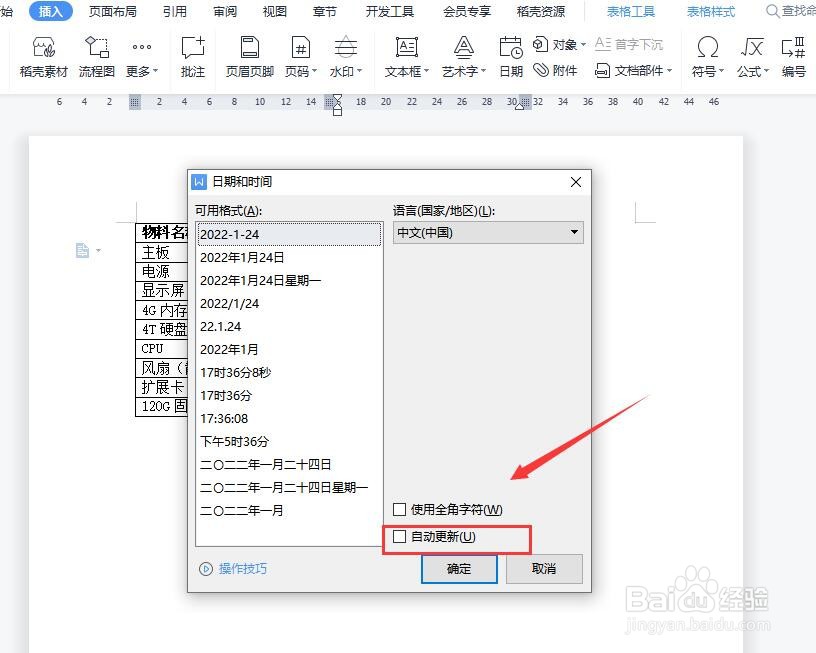Open the 表格样式 tab

(x=710, y=12)
